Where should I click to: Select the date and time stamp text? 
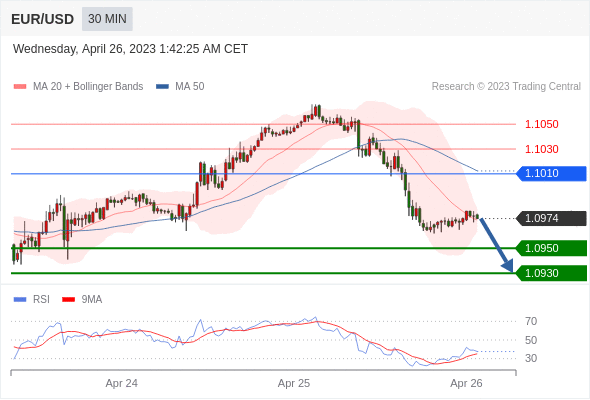click(x=130, y=49)
